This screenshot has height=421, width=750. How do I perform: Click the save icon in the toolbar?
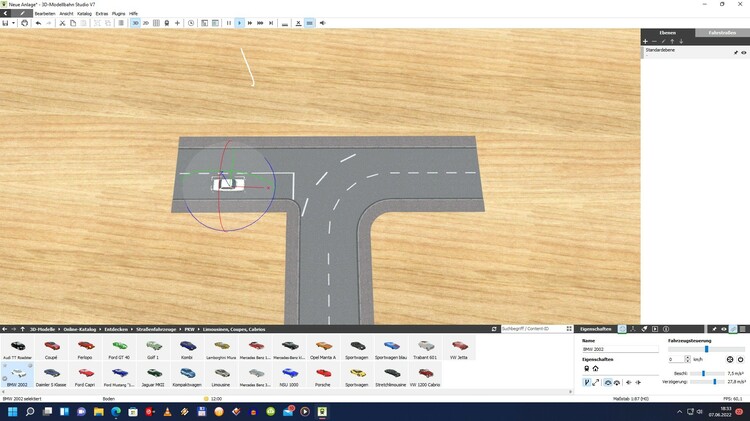pos(5,23)
